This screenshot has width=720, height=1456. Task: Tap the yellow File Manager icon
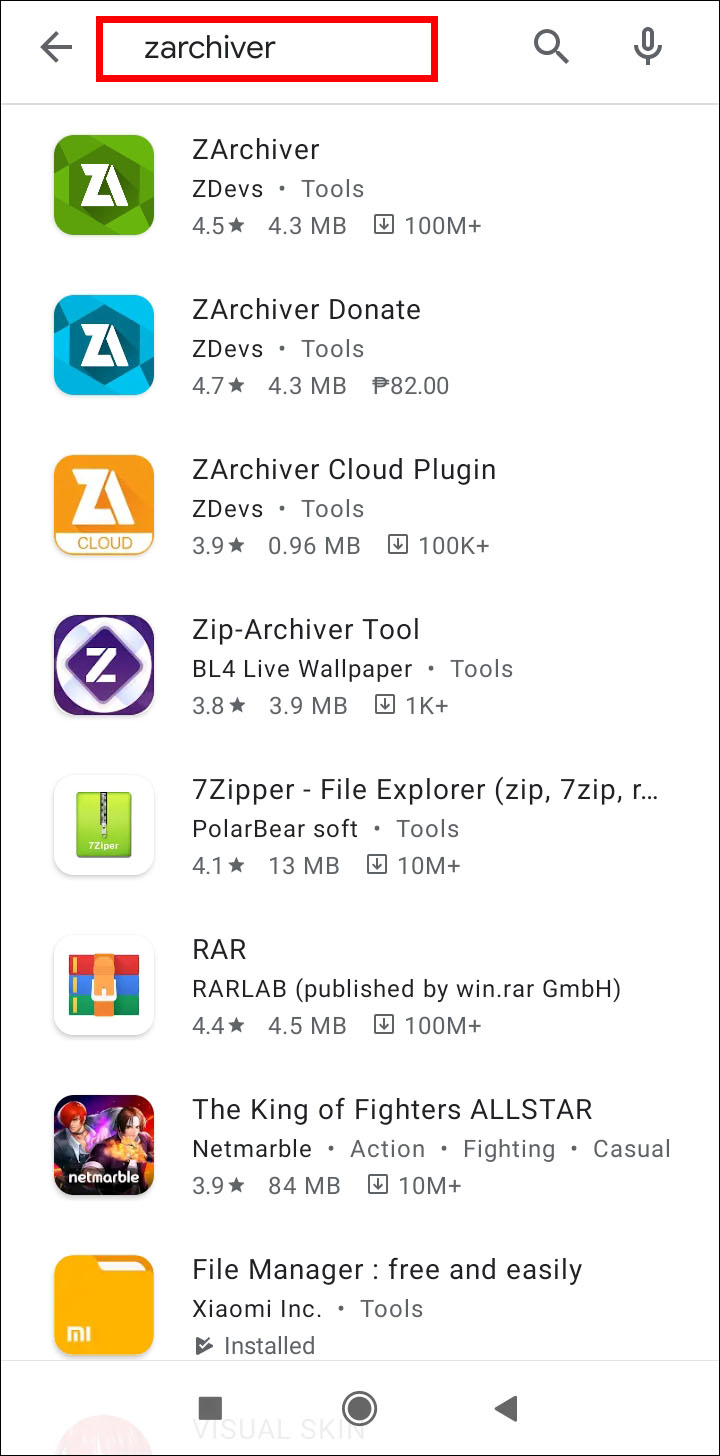[x=104, y=1305]
